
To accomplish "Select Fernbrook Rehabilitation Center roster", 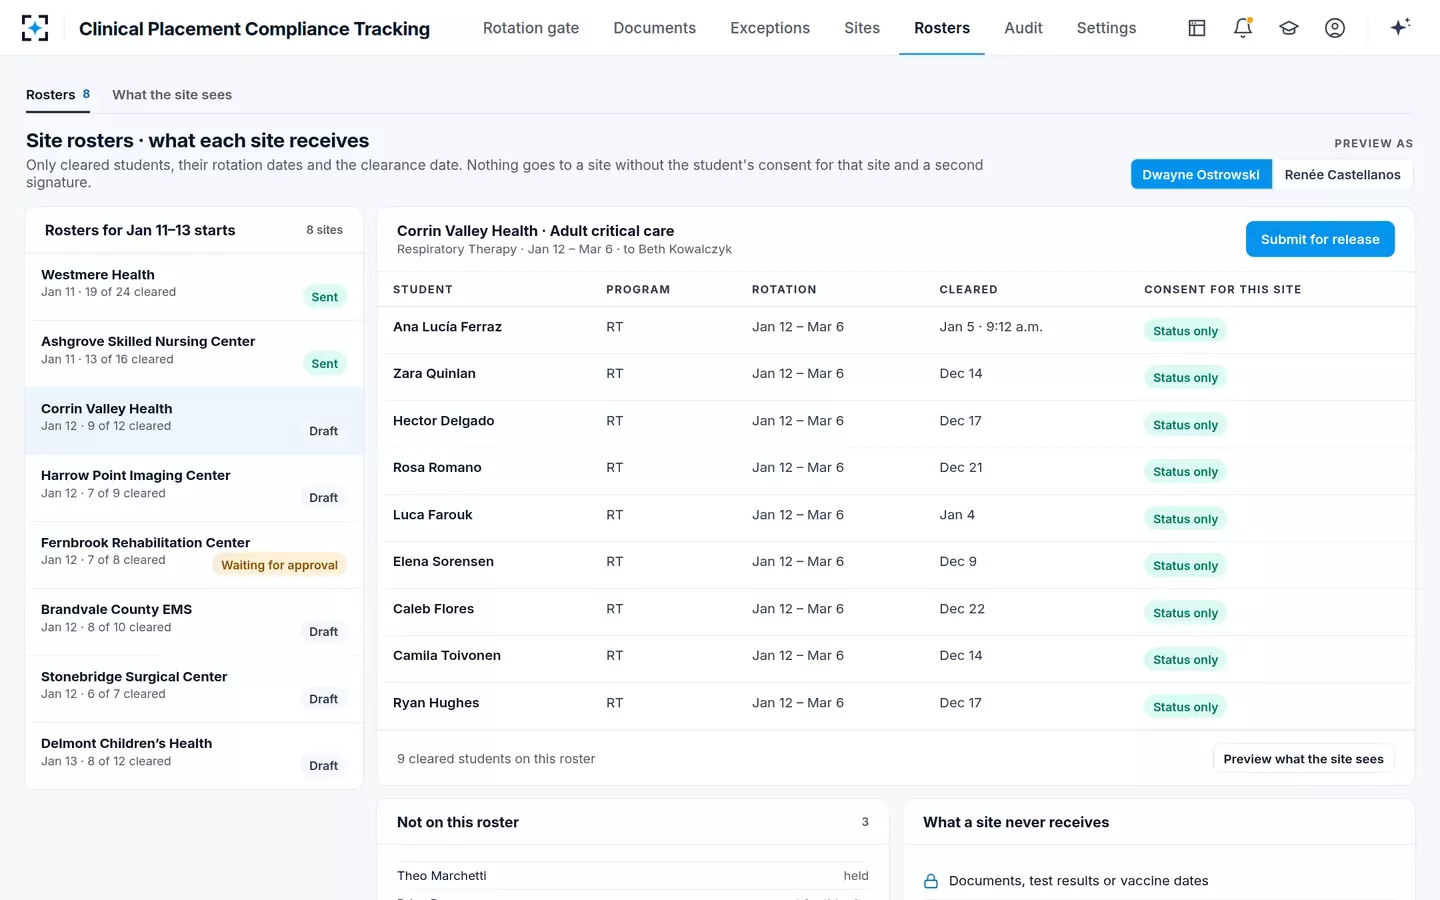I will pos(194,555).
